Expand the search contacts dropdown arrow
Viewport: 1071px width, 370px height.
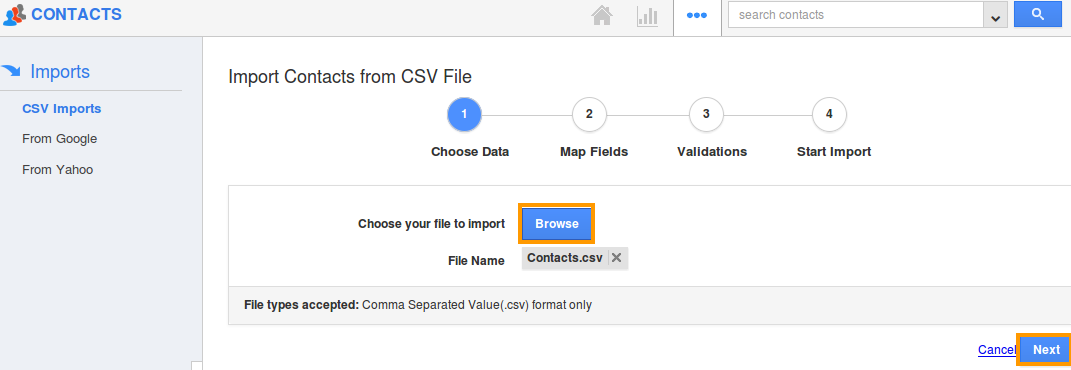coord(994,15)
